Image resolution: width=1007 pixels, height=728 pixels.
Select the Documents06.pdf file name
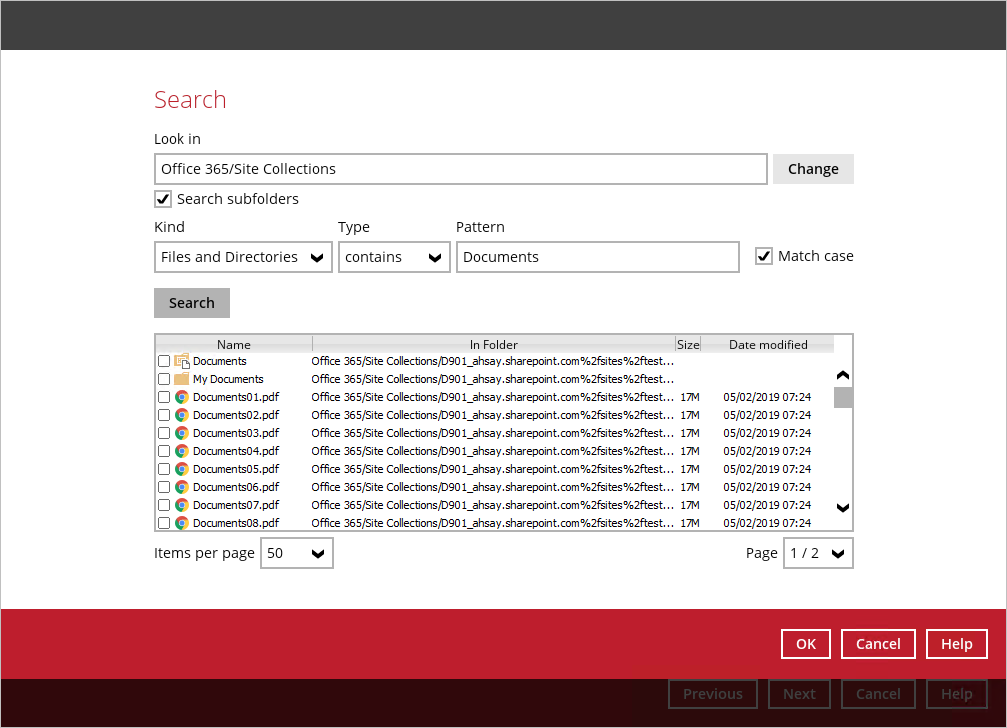236,487
